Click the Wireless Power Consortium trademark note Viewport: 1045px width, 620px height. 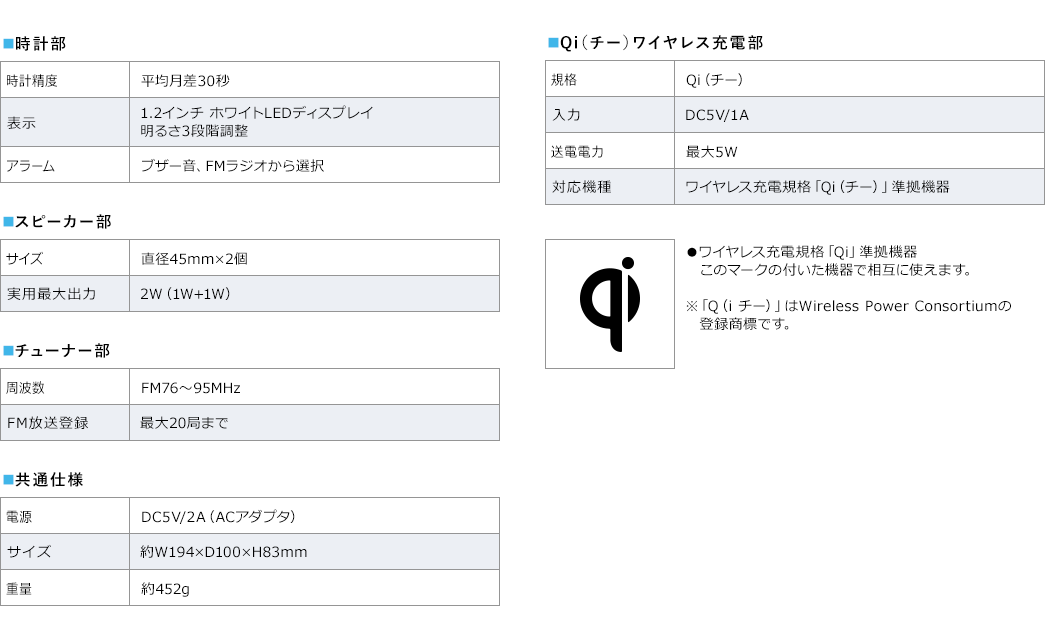click(848, 315)
